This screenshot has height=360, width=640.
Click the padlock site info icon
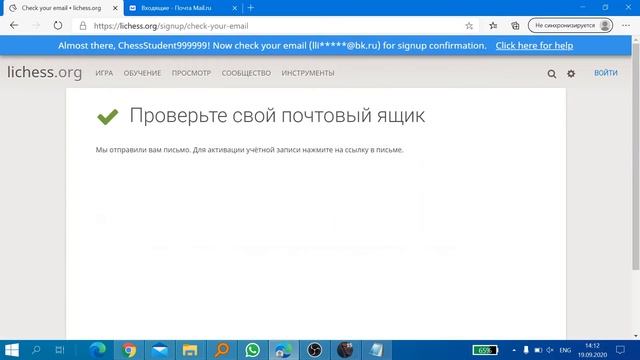click(83, 26)
